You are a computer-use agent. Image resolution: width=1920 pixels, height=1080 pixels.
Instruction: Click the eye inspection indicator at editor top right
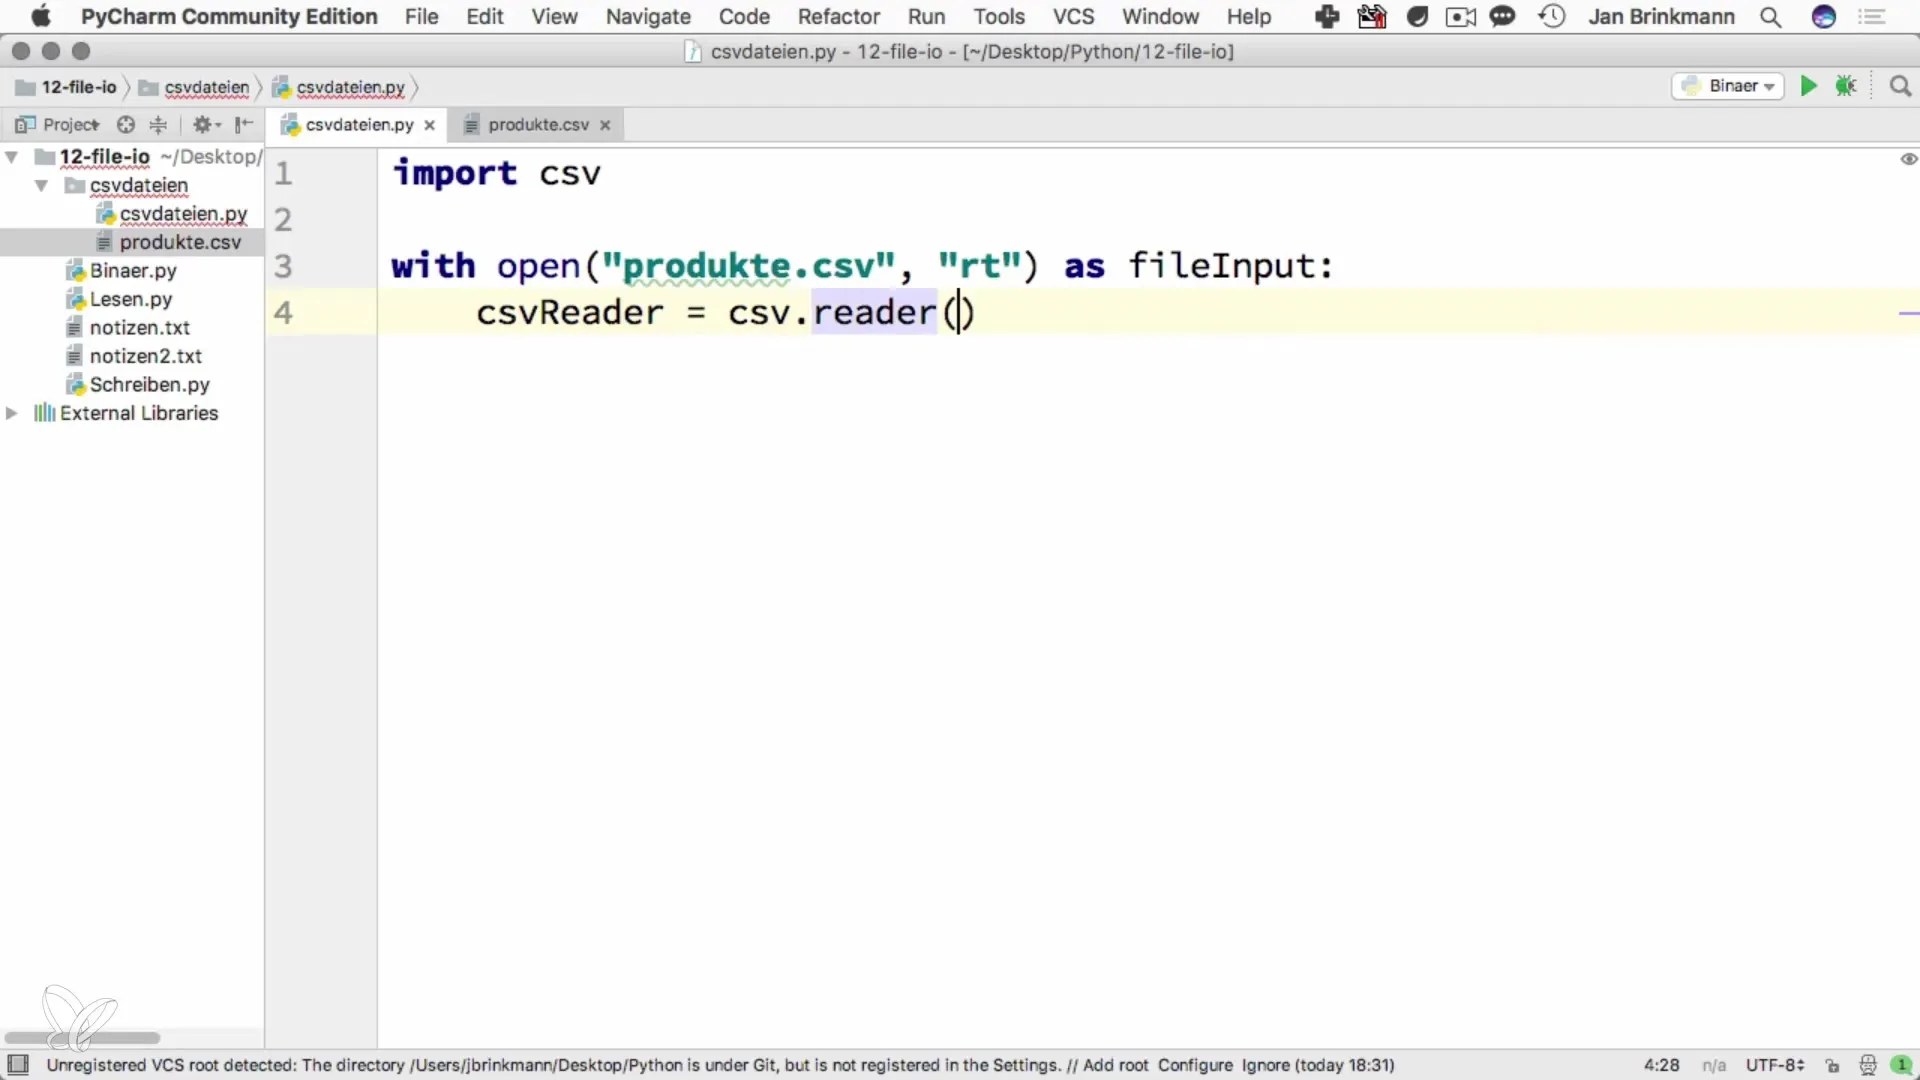[x=1908, y=159]
